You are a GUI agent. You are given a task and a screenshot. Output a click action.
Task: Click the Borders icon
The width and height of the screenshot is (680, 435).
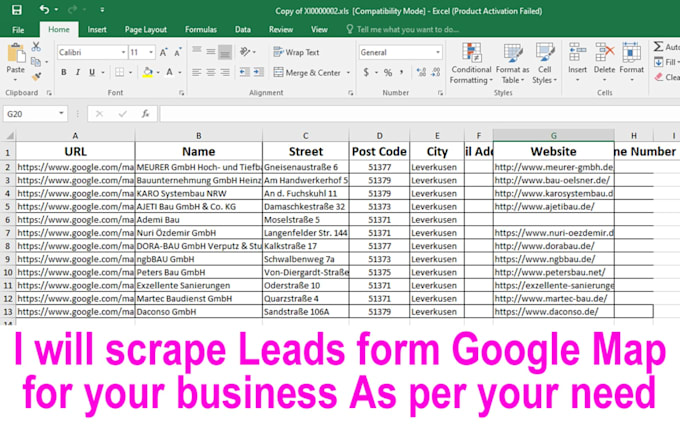pyautogui.click(x=119, y=72)
